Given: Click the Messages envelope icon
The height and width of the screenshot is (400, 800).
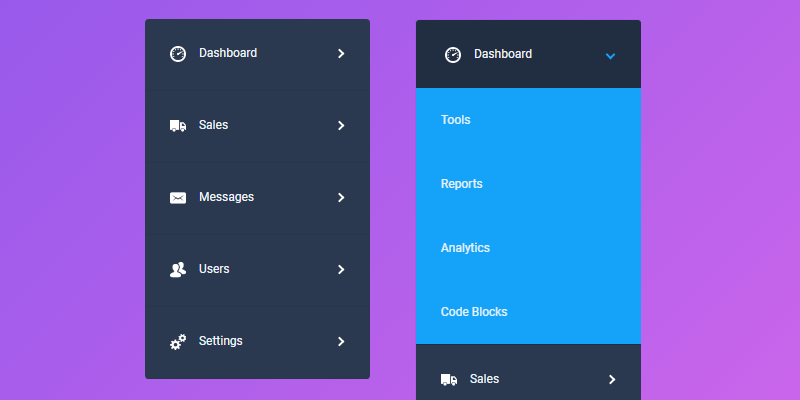Looking at the screenshot, I should pos(178,198).
